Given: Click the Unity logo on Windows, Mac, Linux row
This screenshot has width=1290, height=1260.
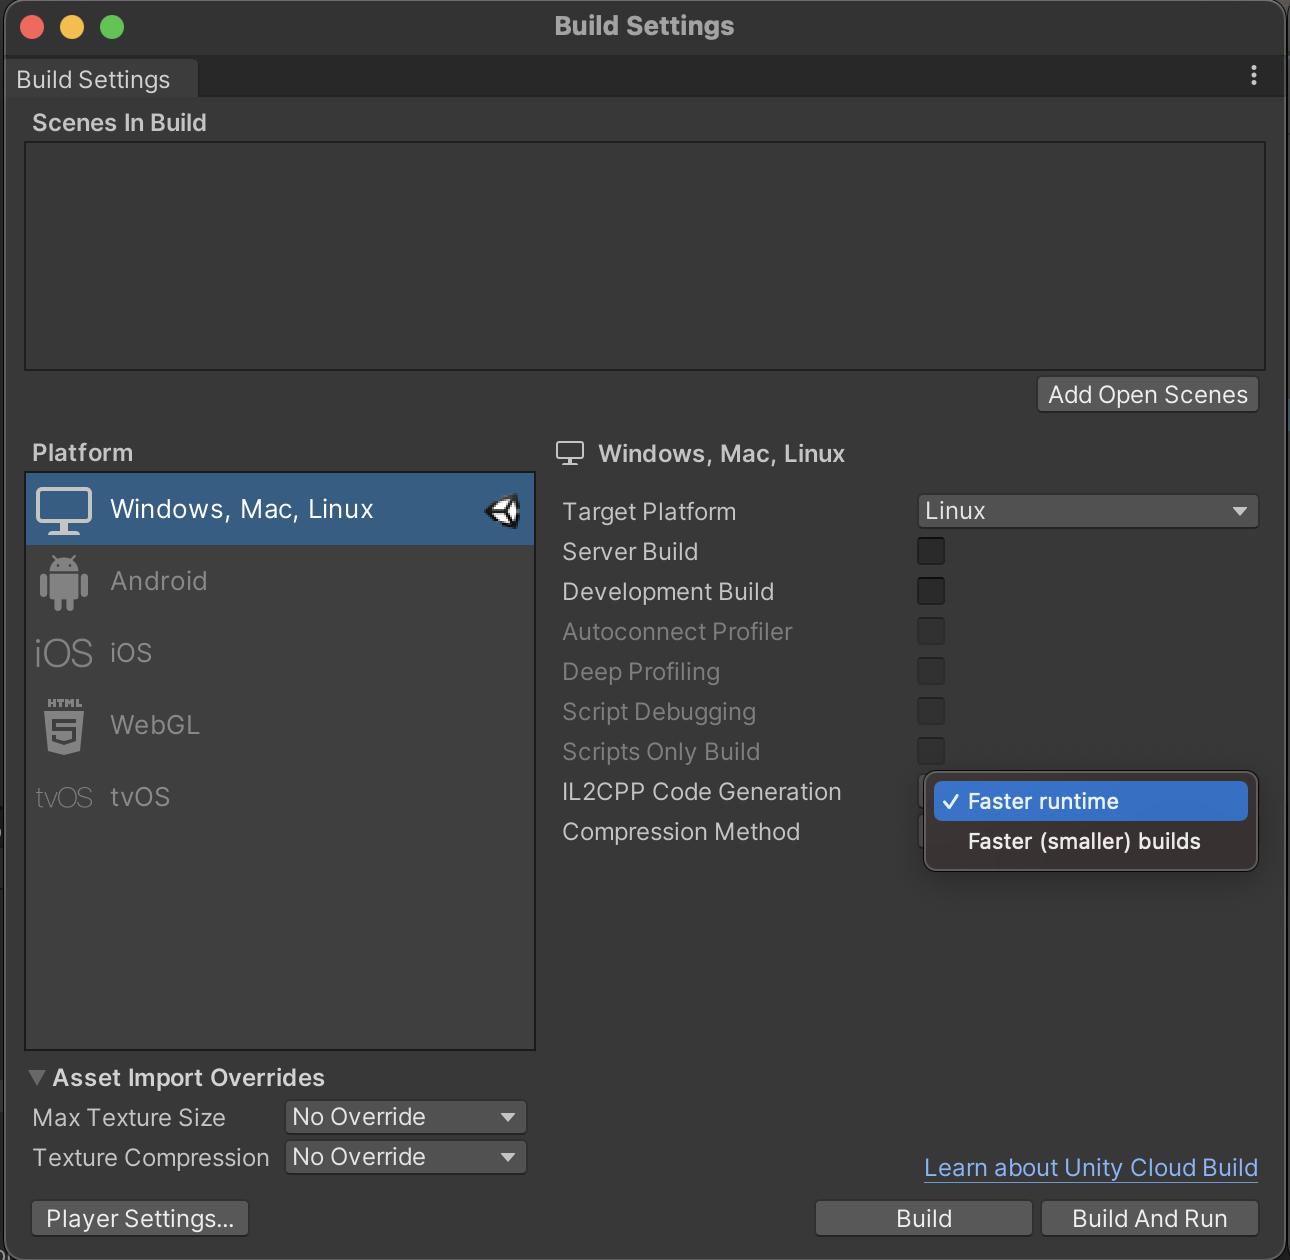Looking at the screenshot, I should 503,511.
